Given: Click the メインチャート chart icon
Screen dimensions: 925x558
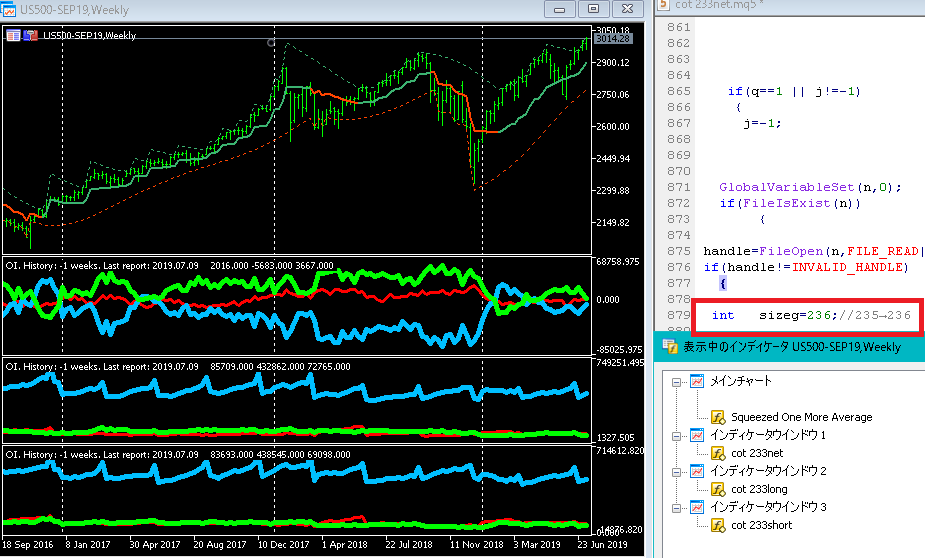Looking at the screenshot, I should click(697, 381).
